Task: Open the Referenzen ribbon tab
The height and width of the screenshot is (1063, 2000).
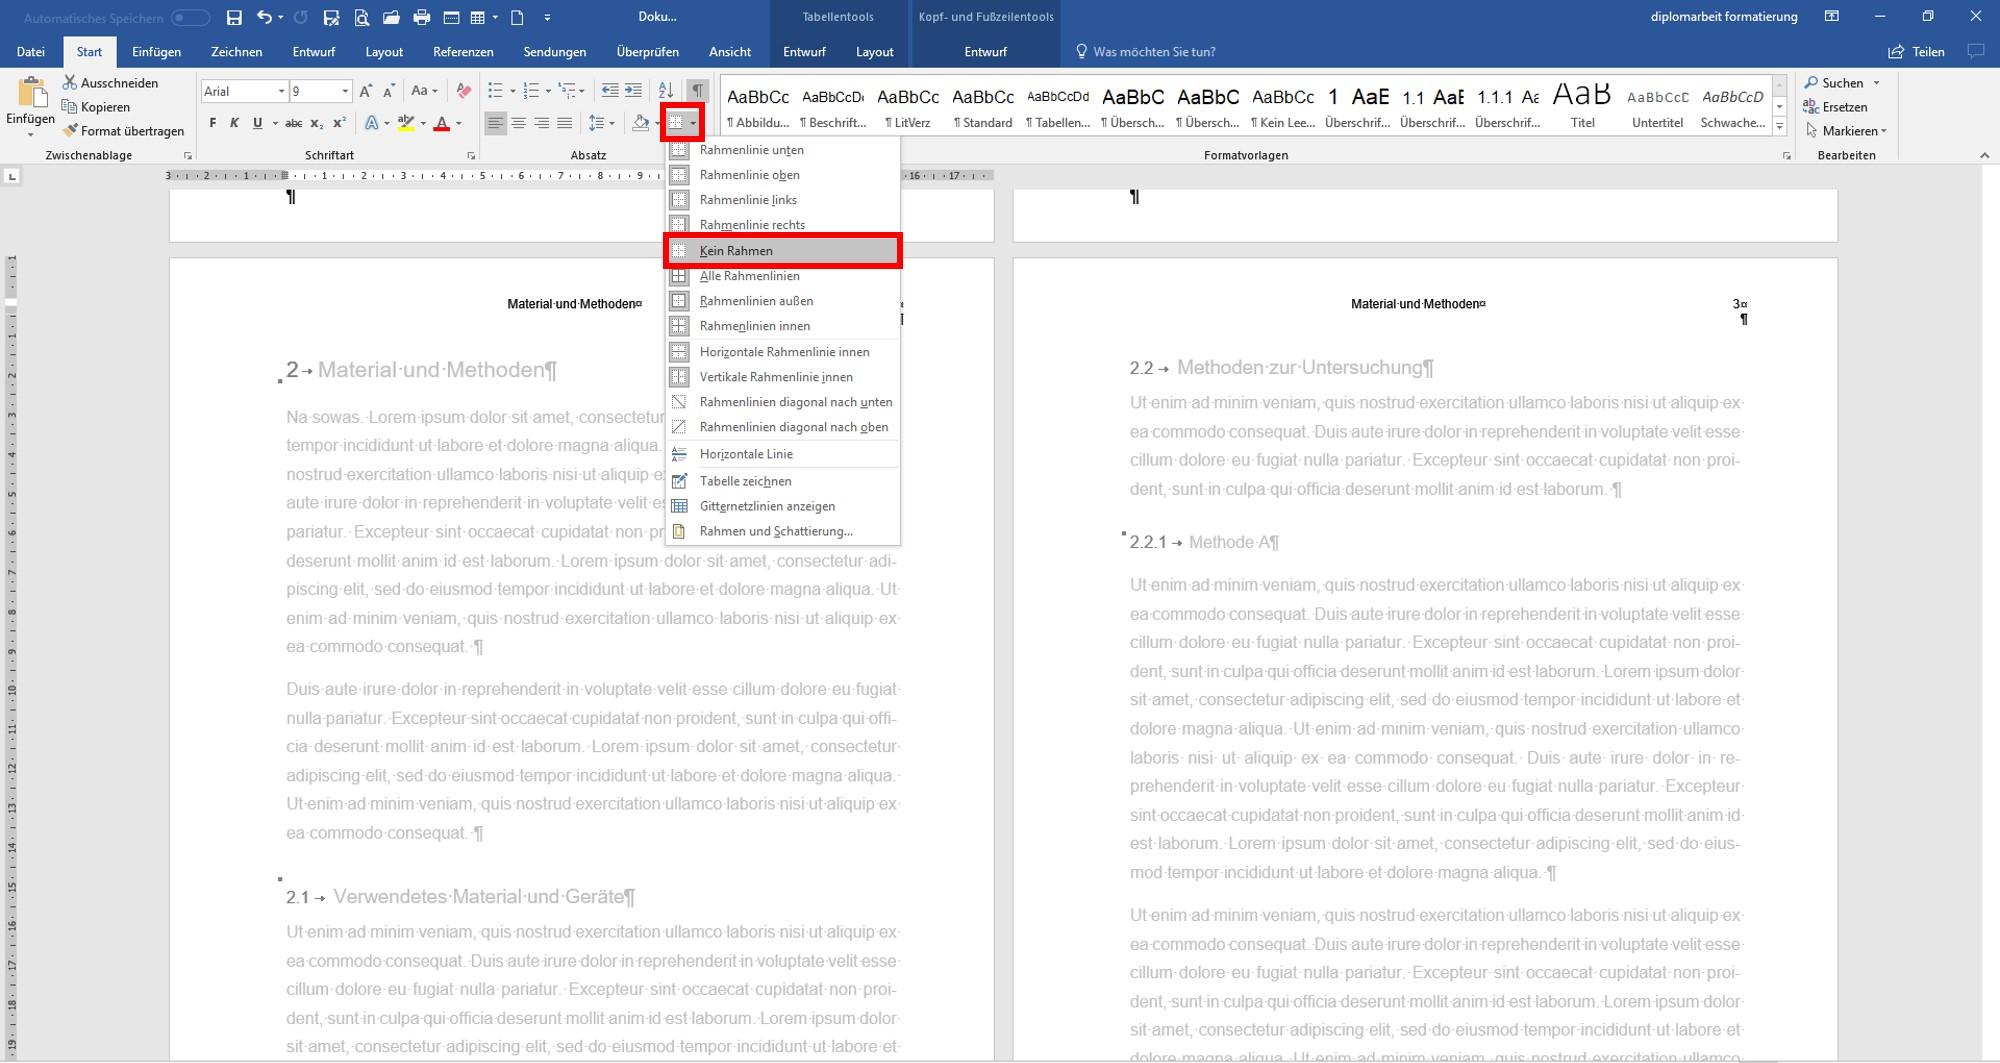Action: tap(463, 52)
